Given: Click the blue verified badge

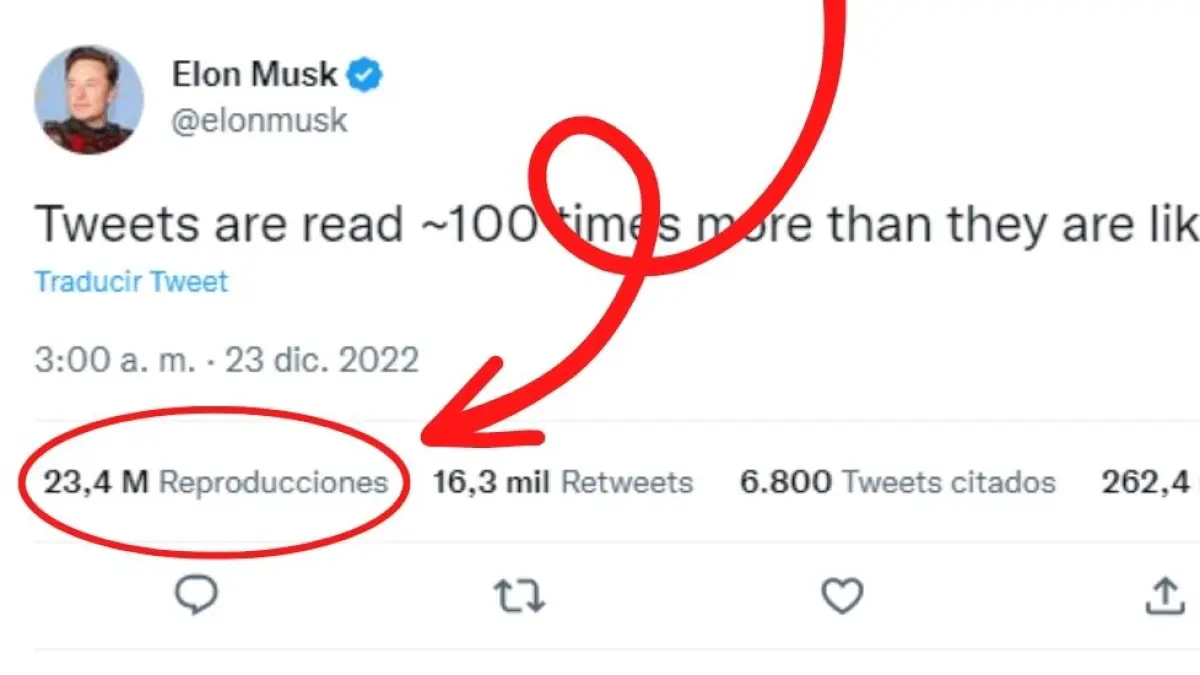Looking at the screenshot, I should 365,74.
